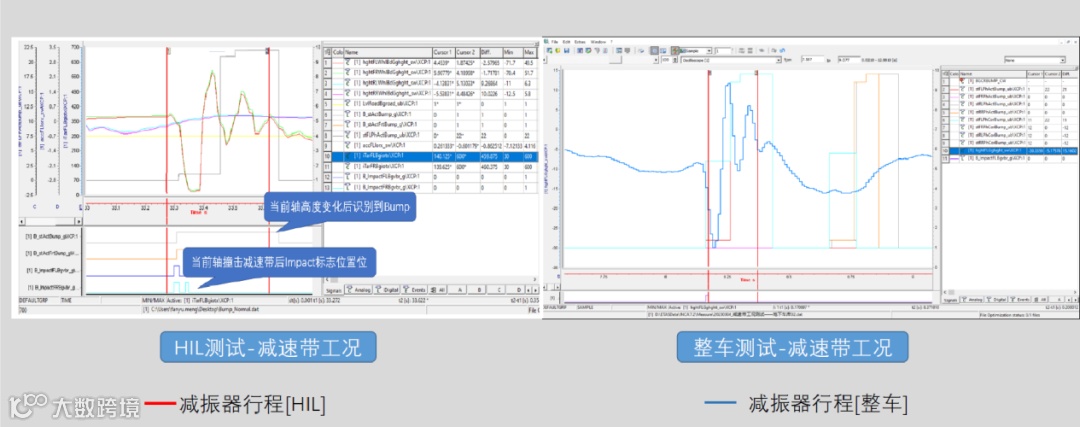Click the first toolbar icon left of Open
The height and width of the screenshot is (427, 1080).
549,51
